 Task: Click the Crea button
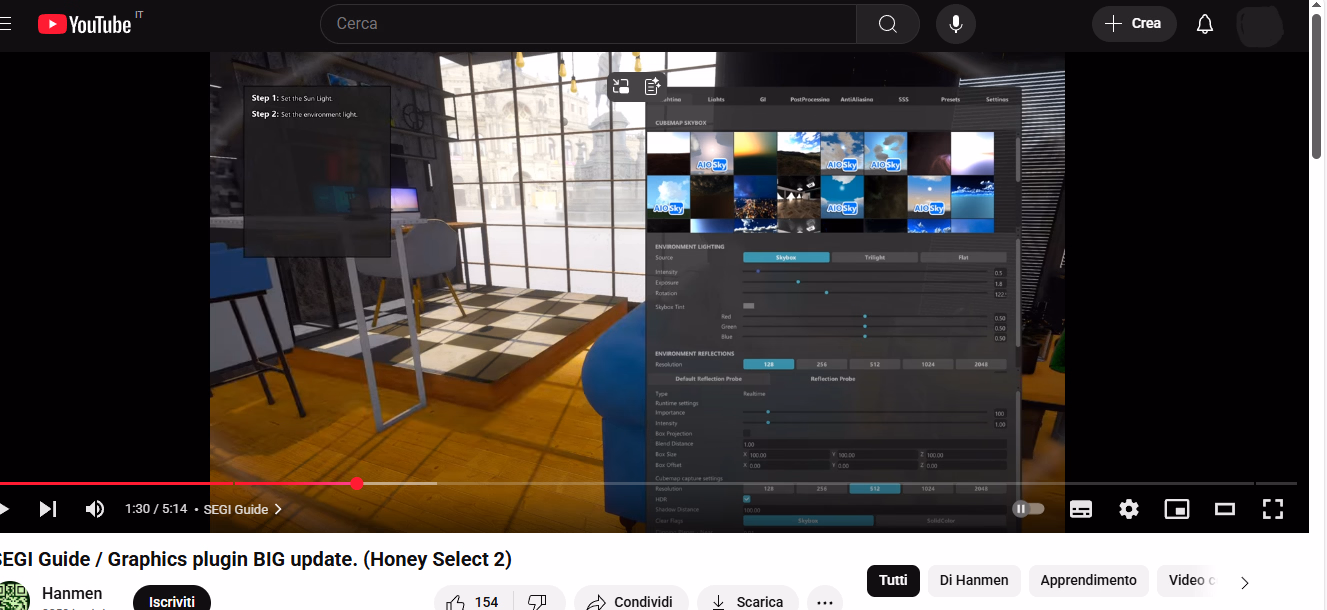click(1134, 24)
